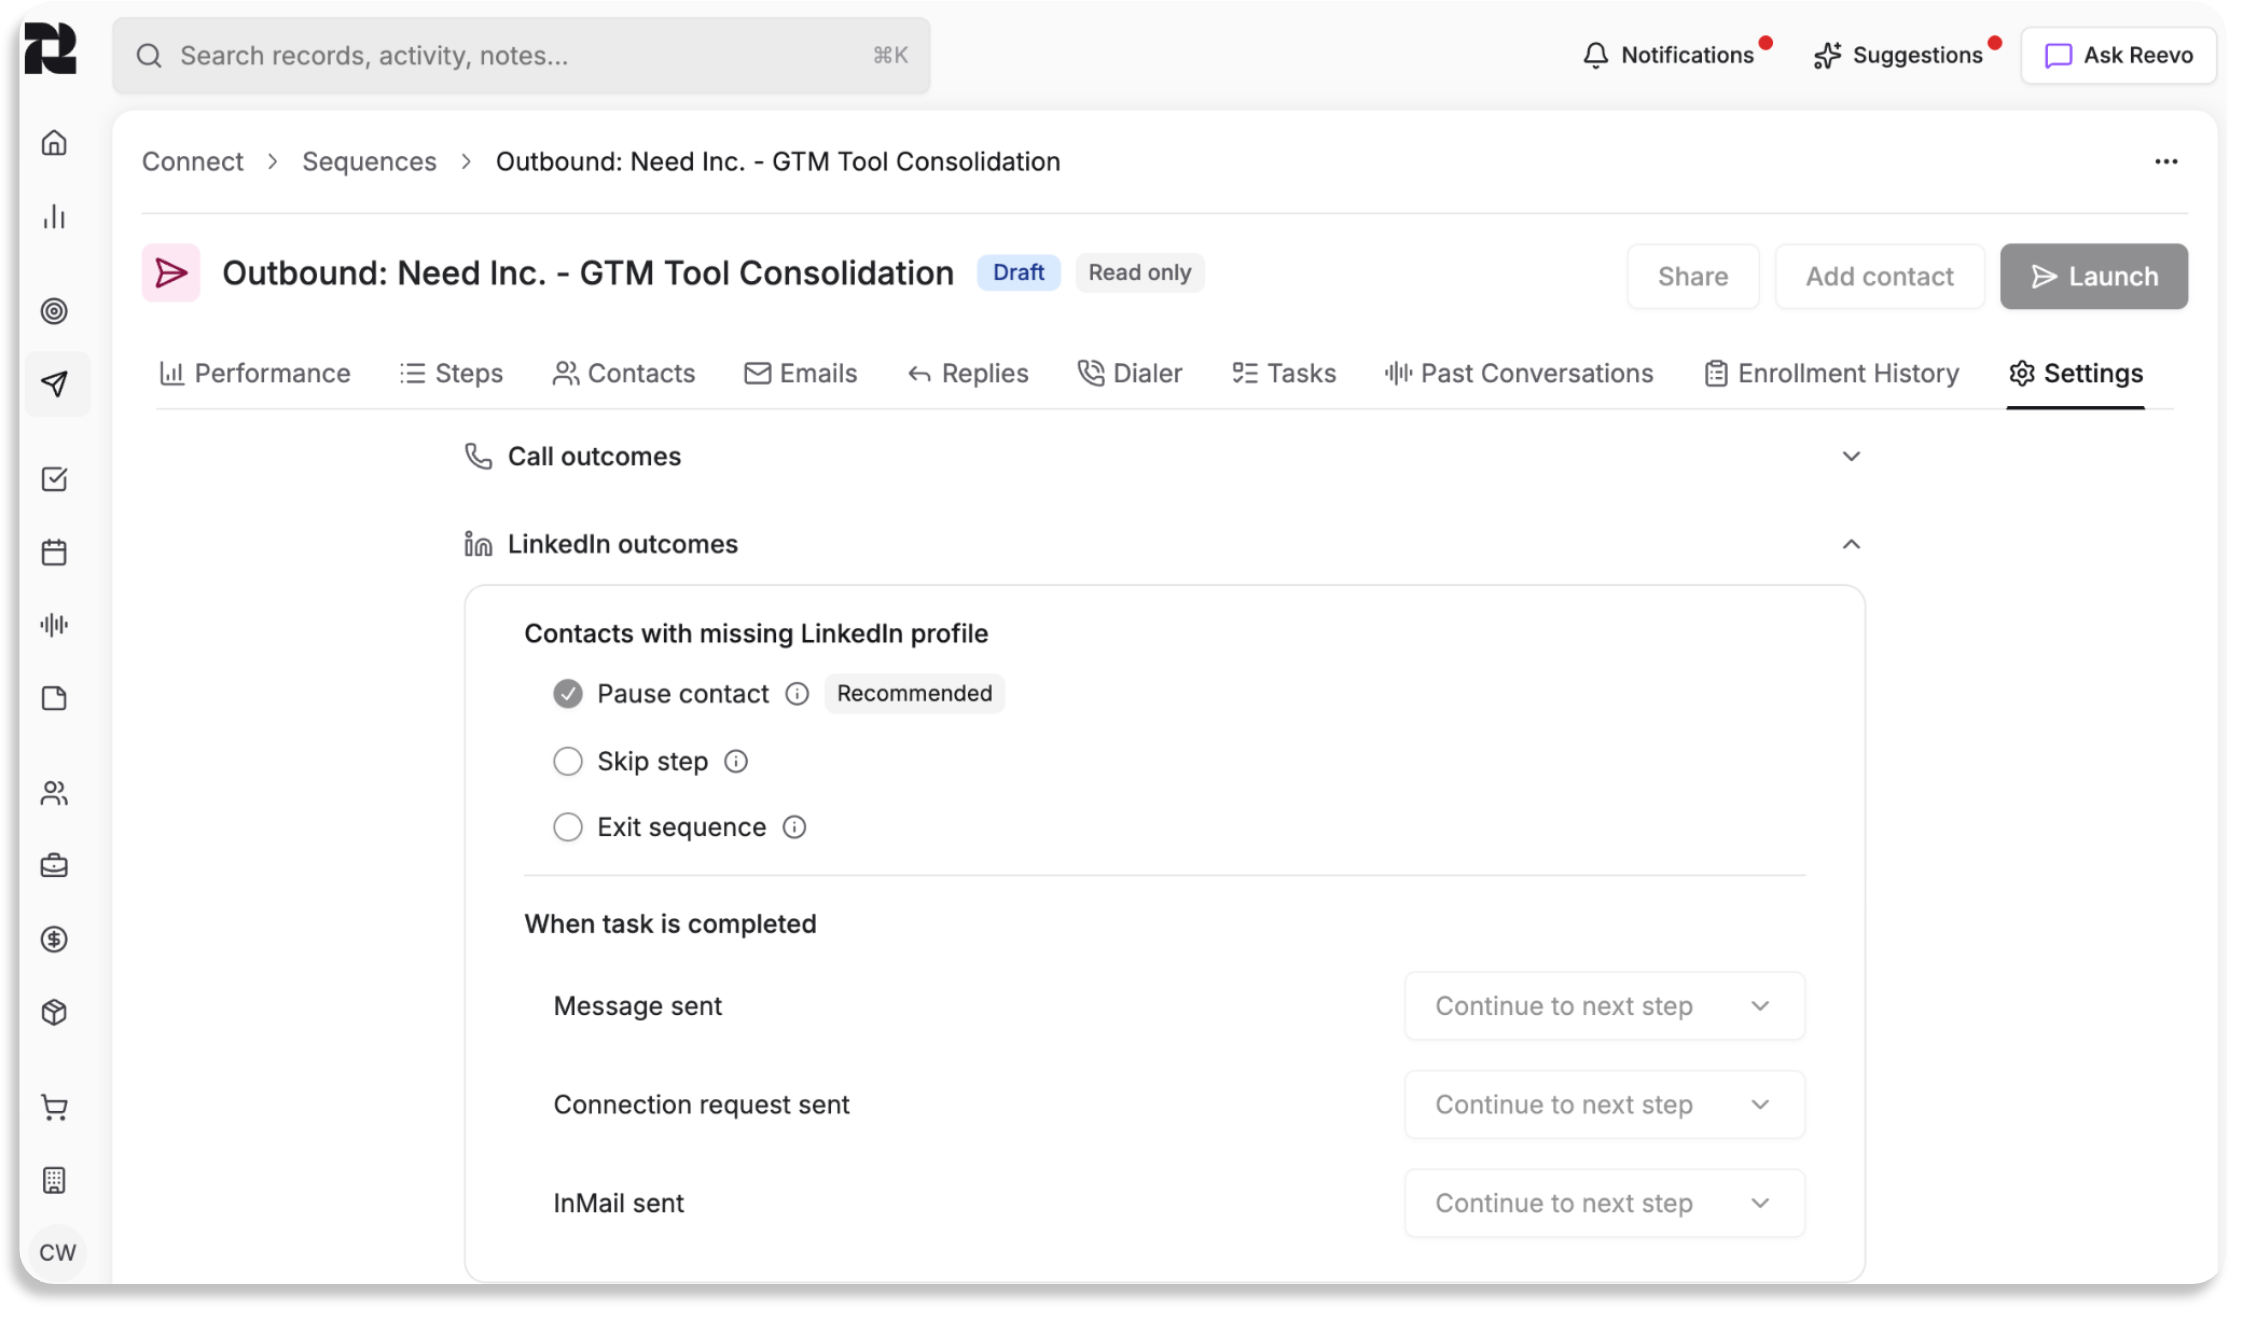The width and height of the screenshot is (2242, 1320).
Task: Switch to the Enrollment History tab
Action: tap(1831, 374)
